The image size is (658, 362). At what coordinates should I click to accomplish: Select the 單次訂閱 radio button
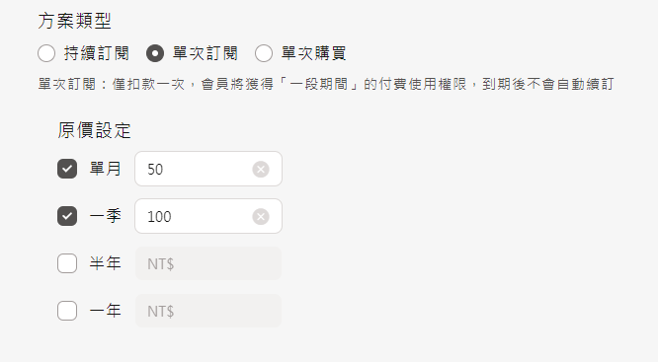pos(155,54)
